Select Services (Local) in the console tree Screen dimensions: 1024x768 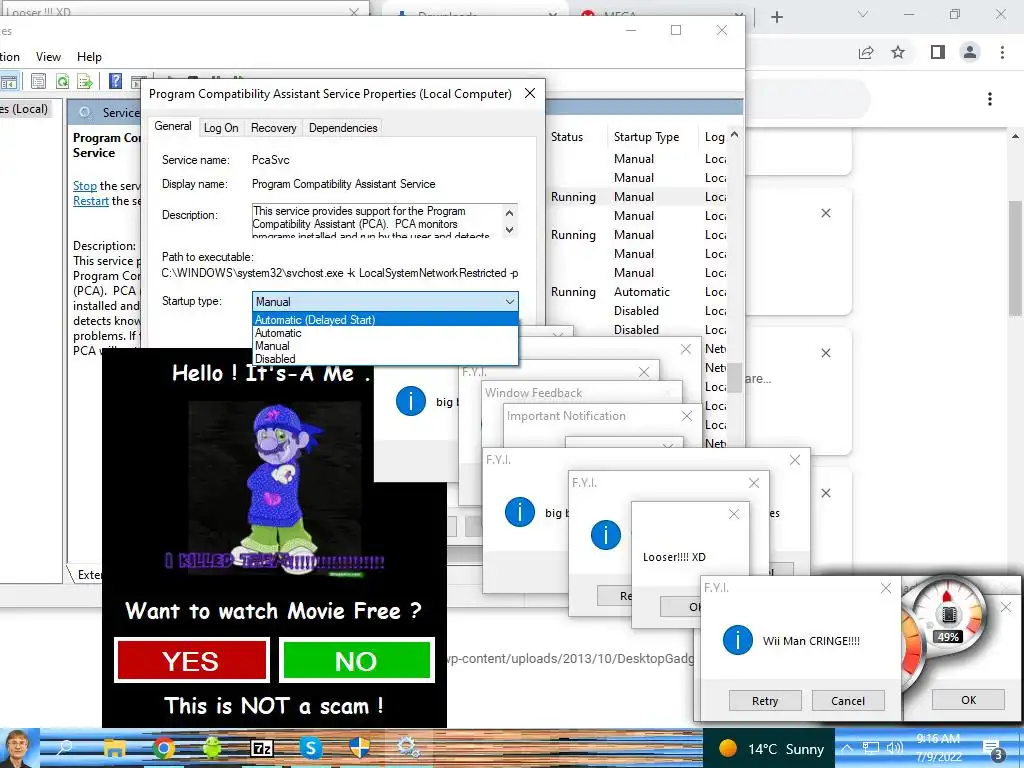(x=25, y=109)
